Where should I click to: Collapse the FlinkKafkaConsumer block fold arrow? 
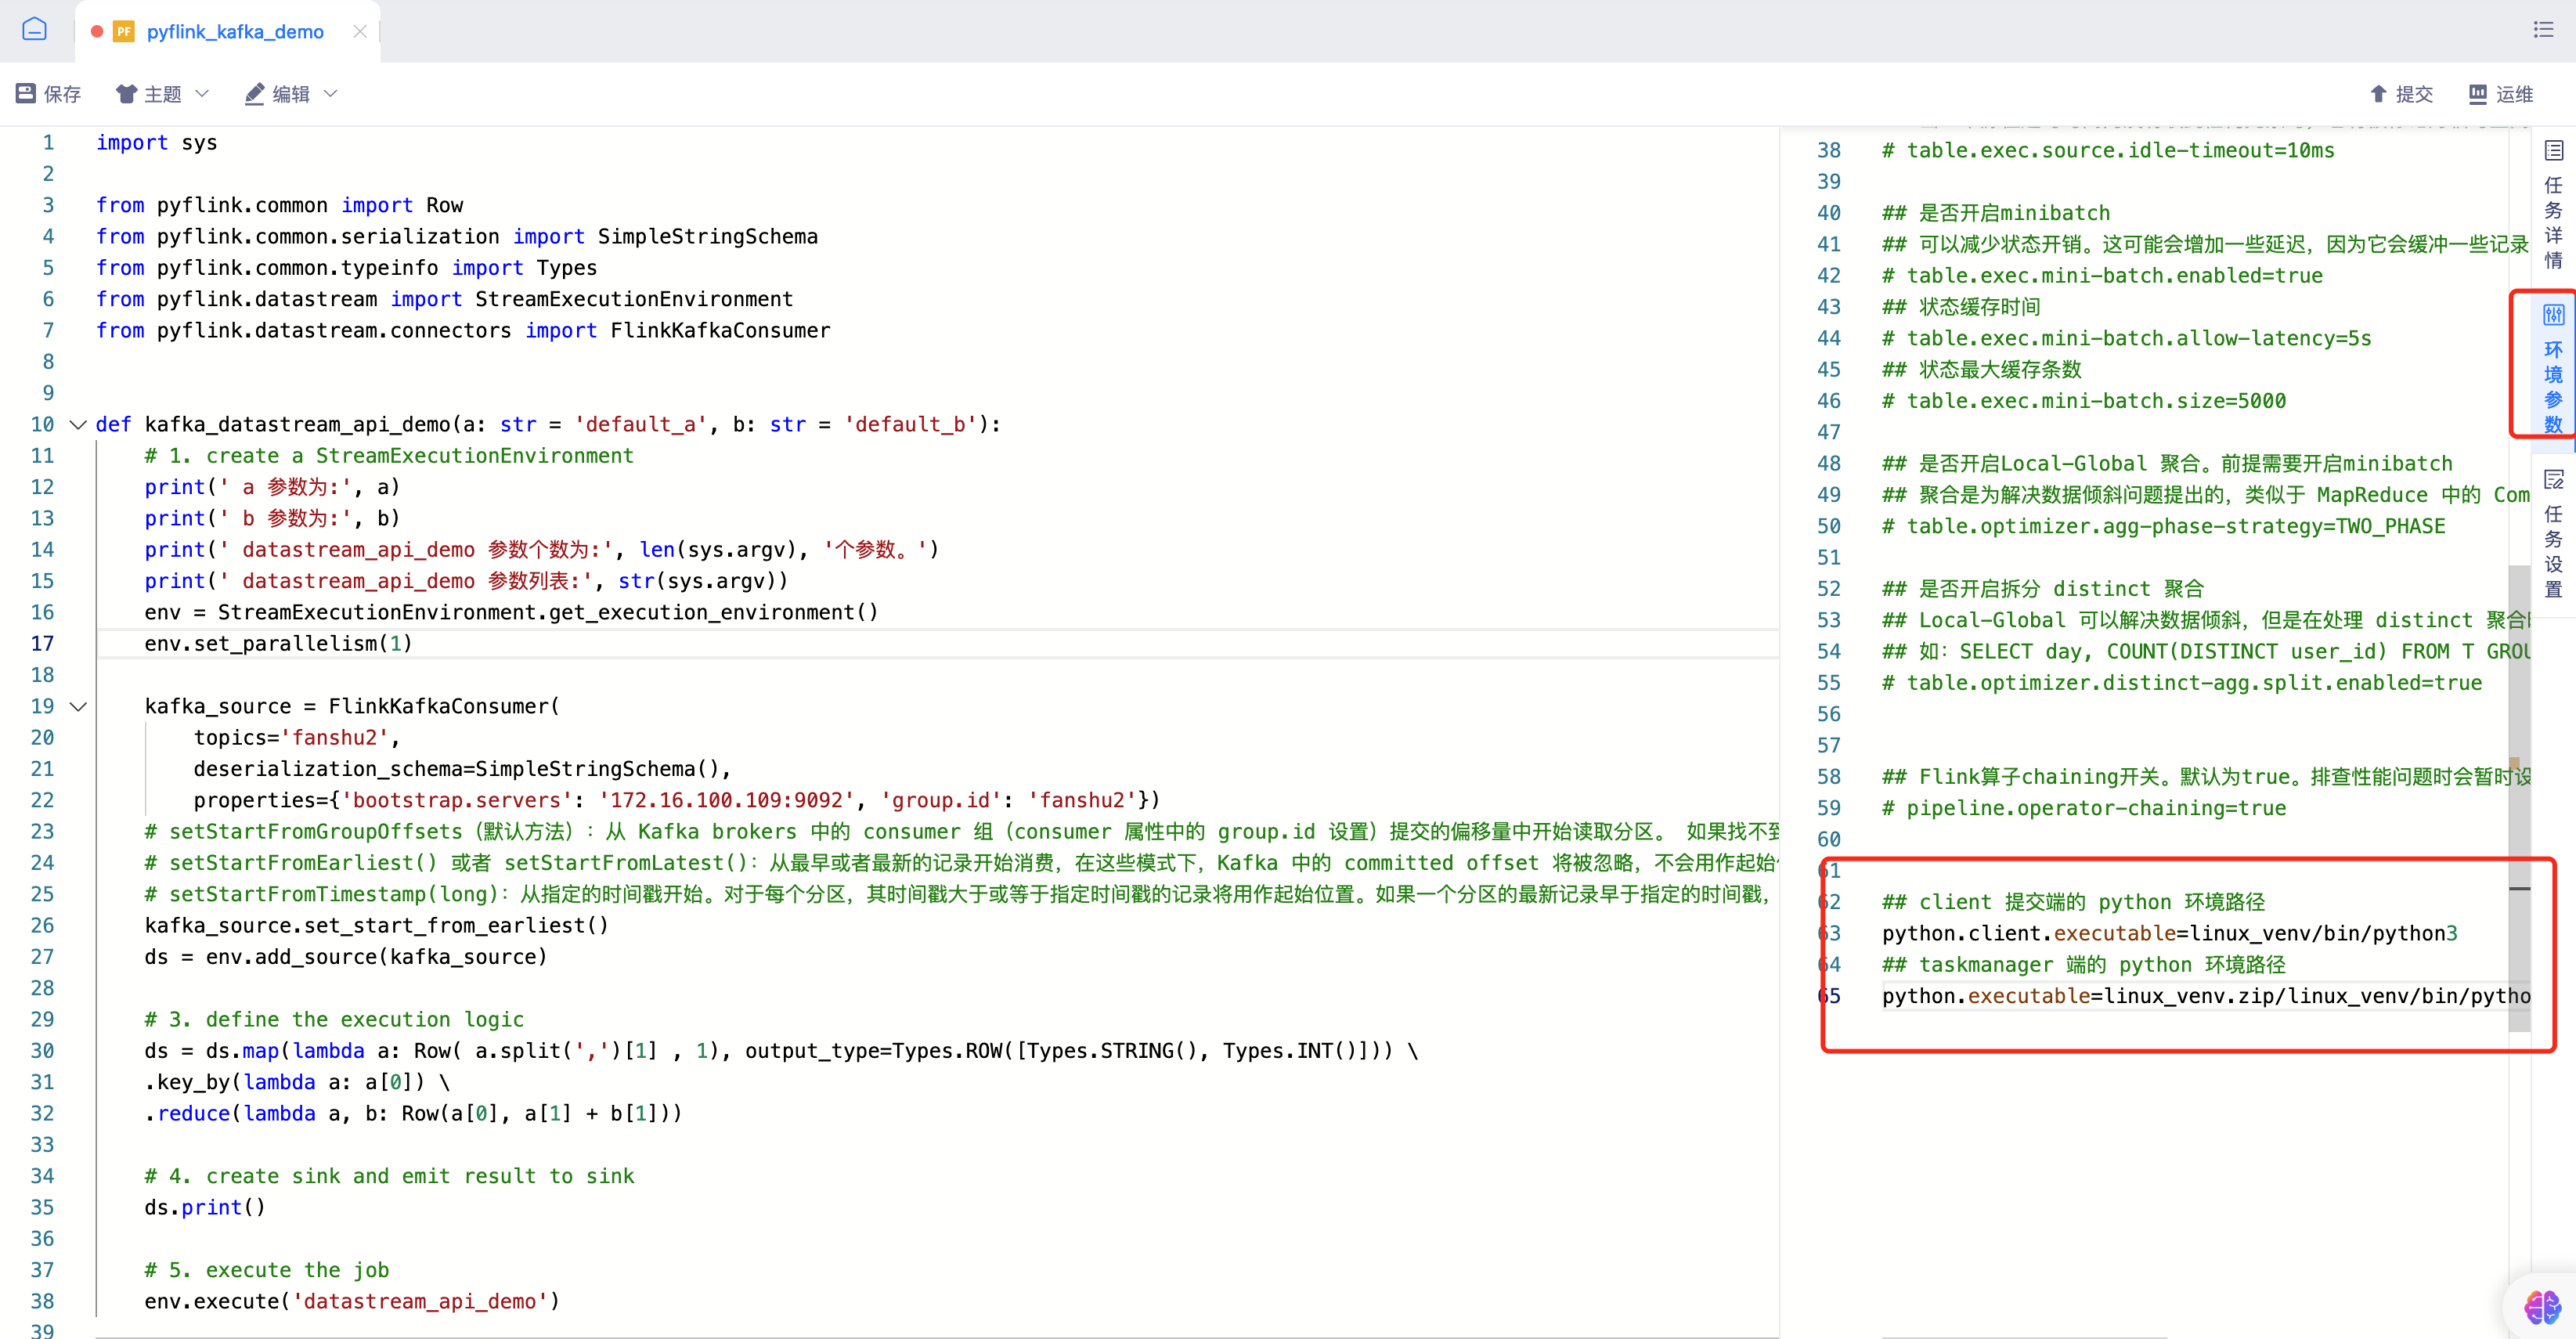click(x=78, y=707)
